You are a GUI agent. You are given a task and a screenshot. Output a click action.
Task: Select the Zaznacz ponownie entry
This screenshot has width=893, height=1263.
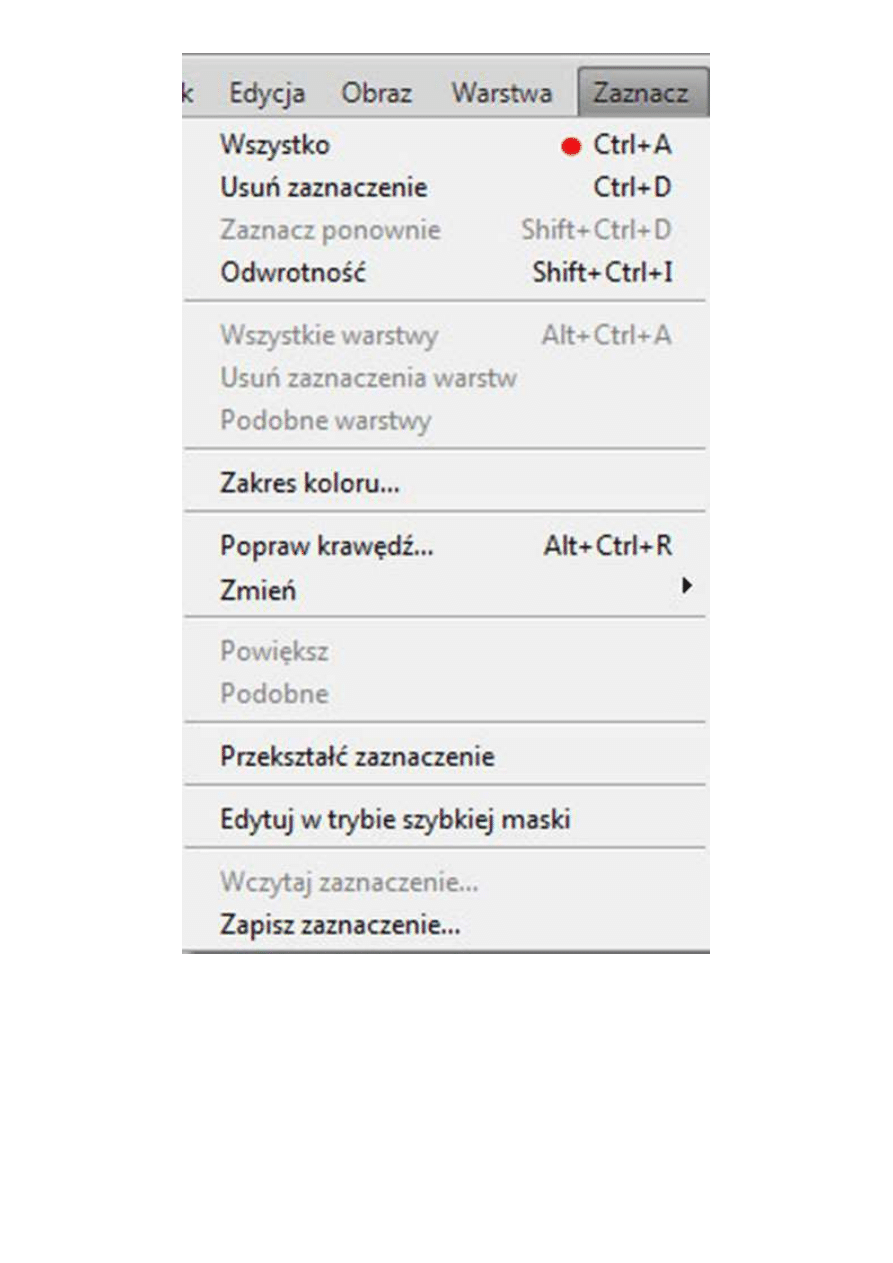(x=330, y=230)
